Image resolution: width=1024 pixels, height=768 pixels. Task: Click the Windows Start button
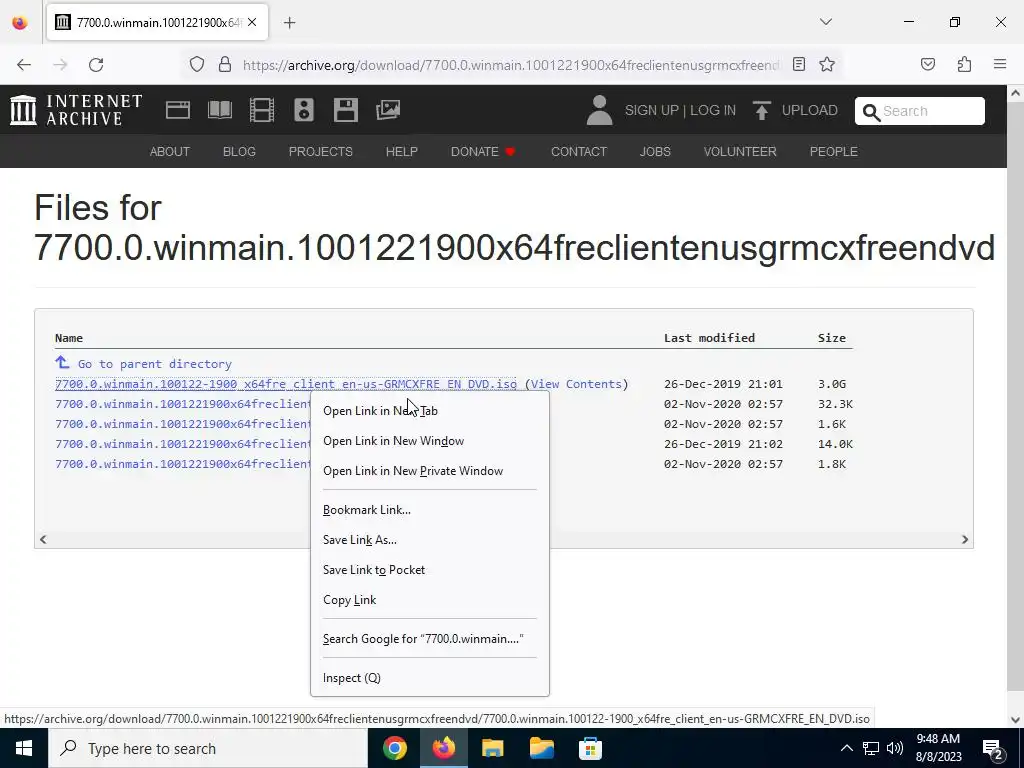(x=24, y=748)
